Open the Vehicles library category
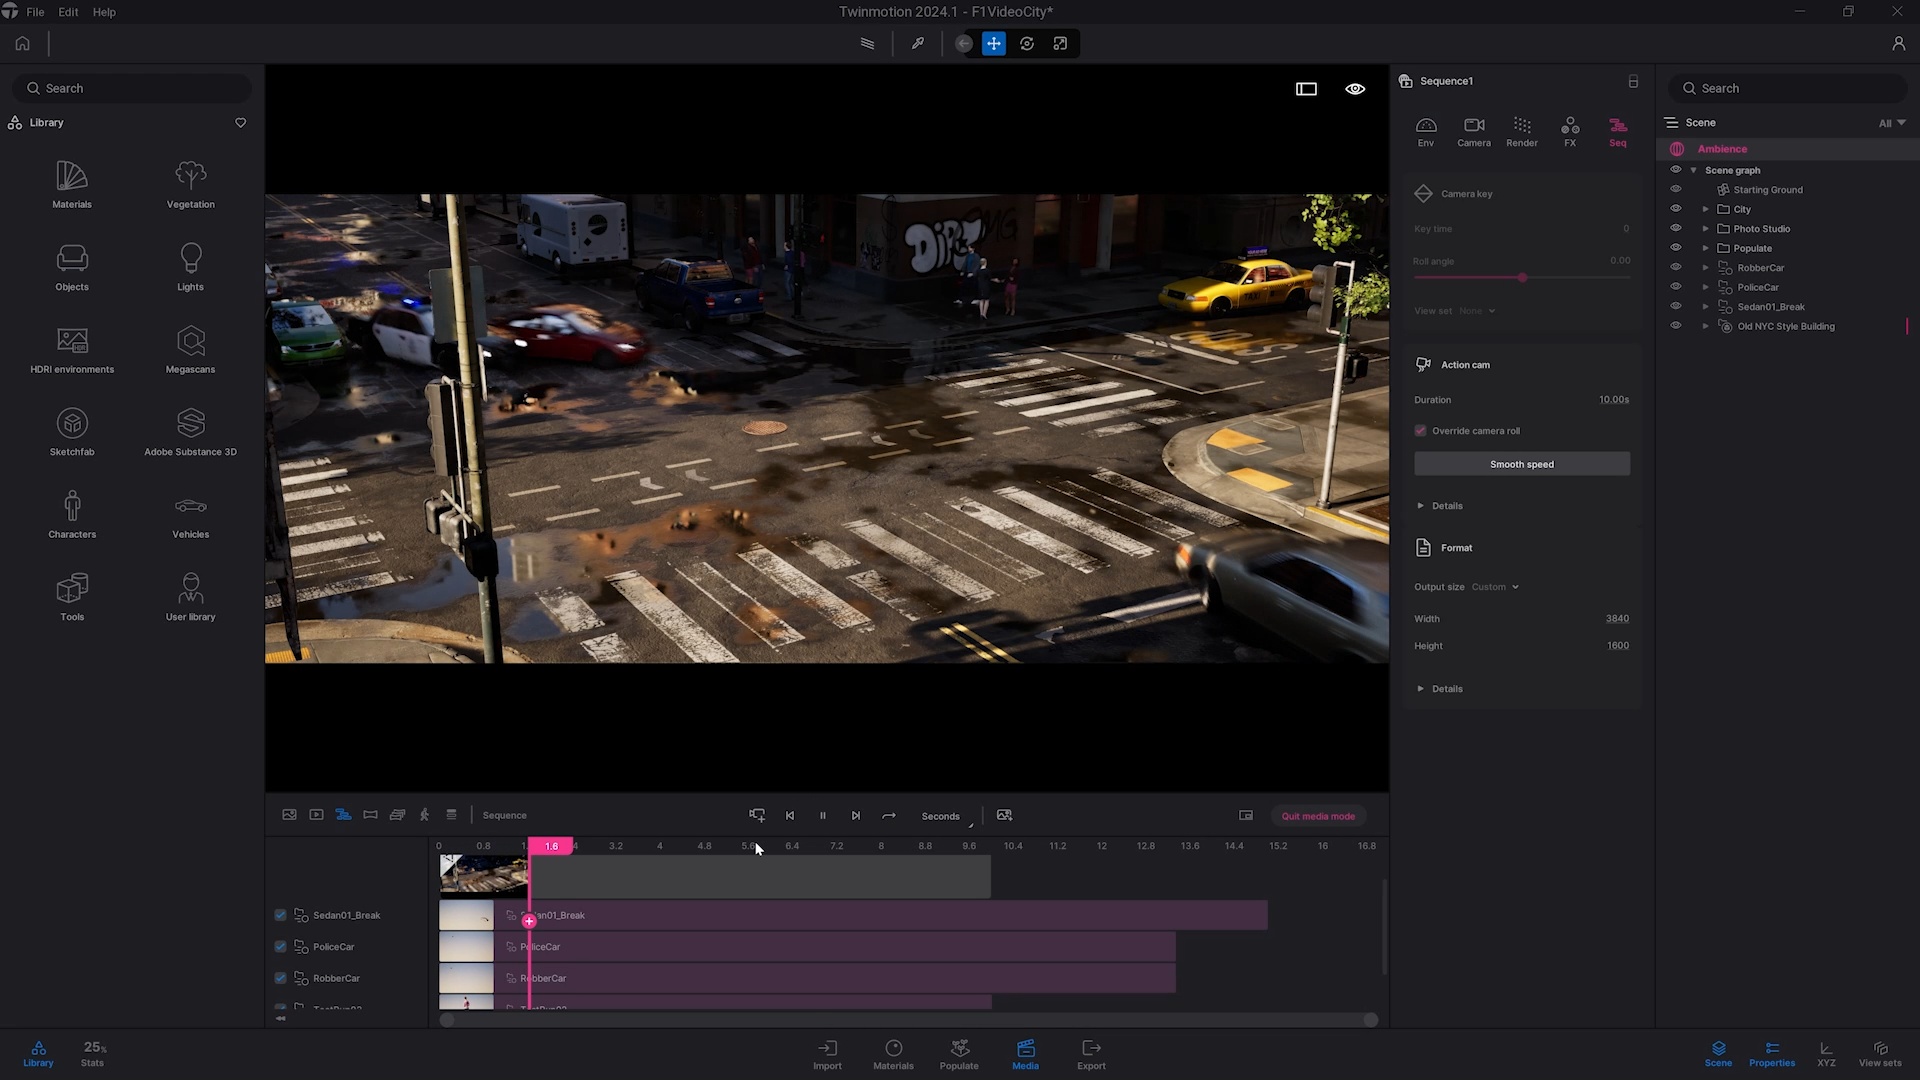 tap(190, 515)
